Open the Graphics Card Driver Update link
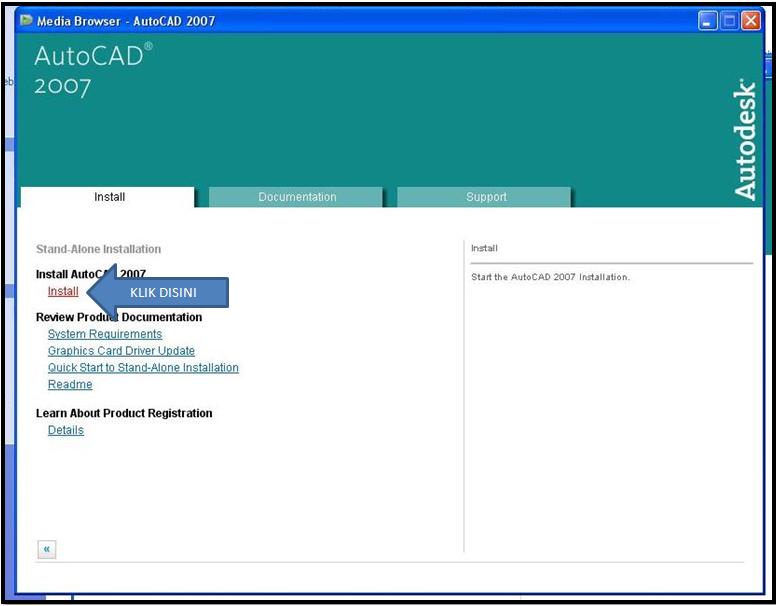This screenshot has height=606, width=776. [x=121, y=351]
